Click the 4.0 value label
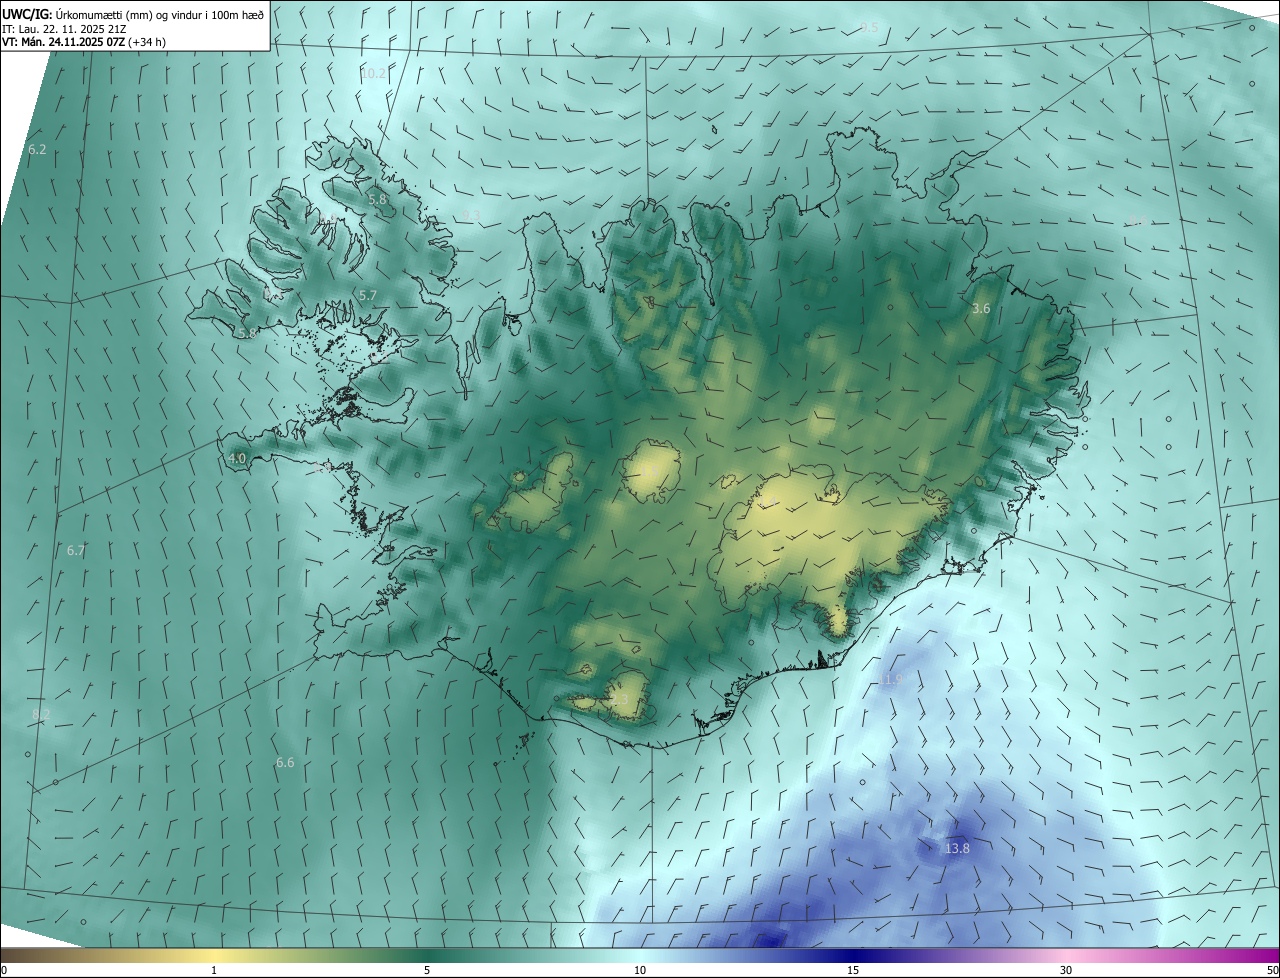This screenshot has width=1280, height=978. (x=237, y=458)
